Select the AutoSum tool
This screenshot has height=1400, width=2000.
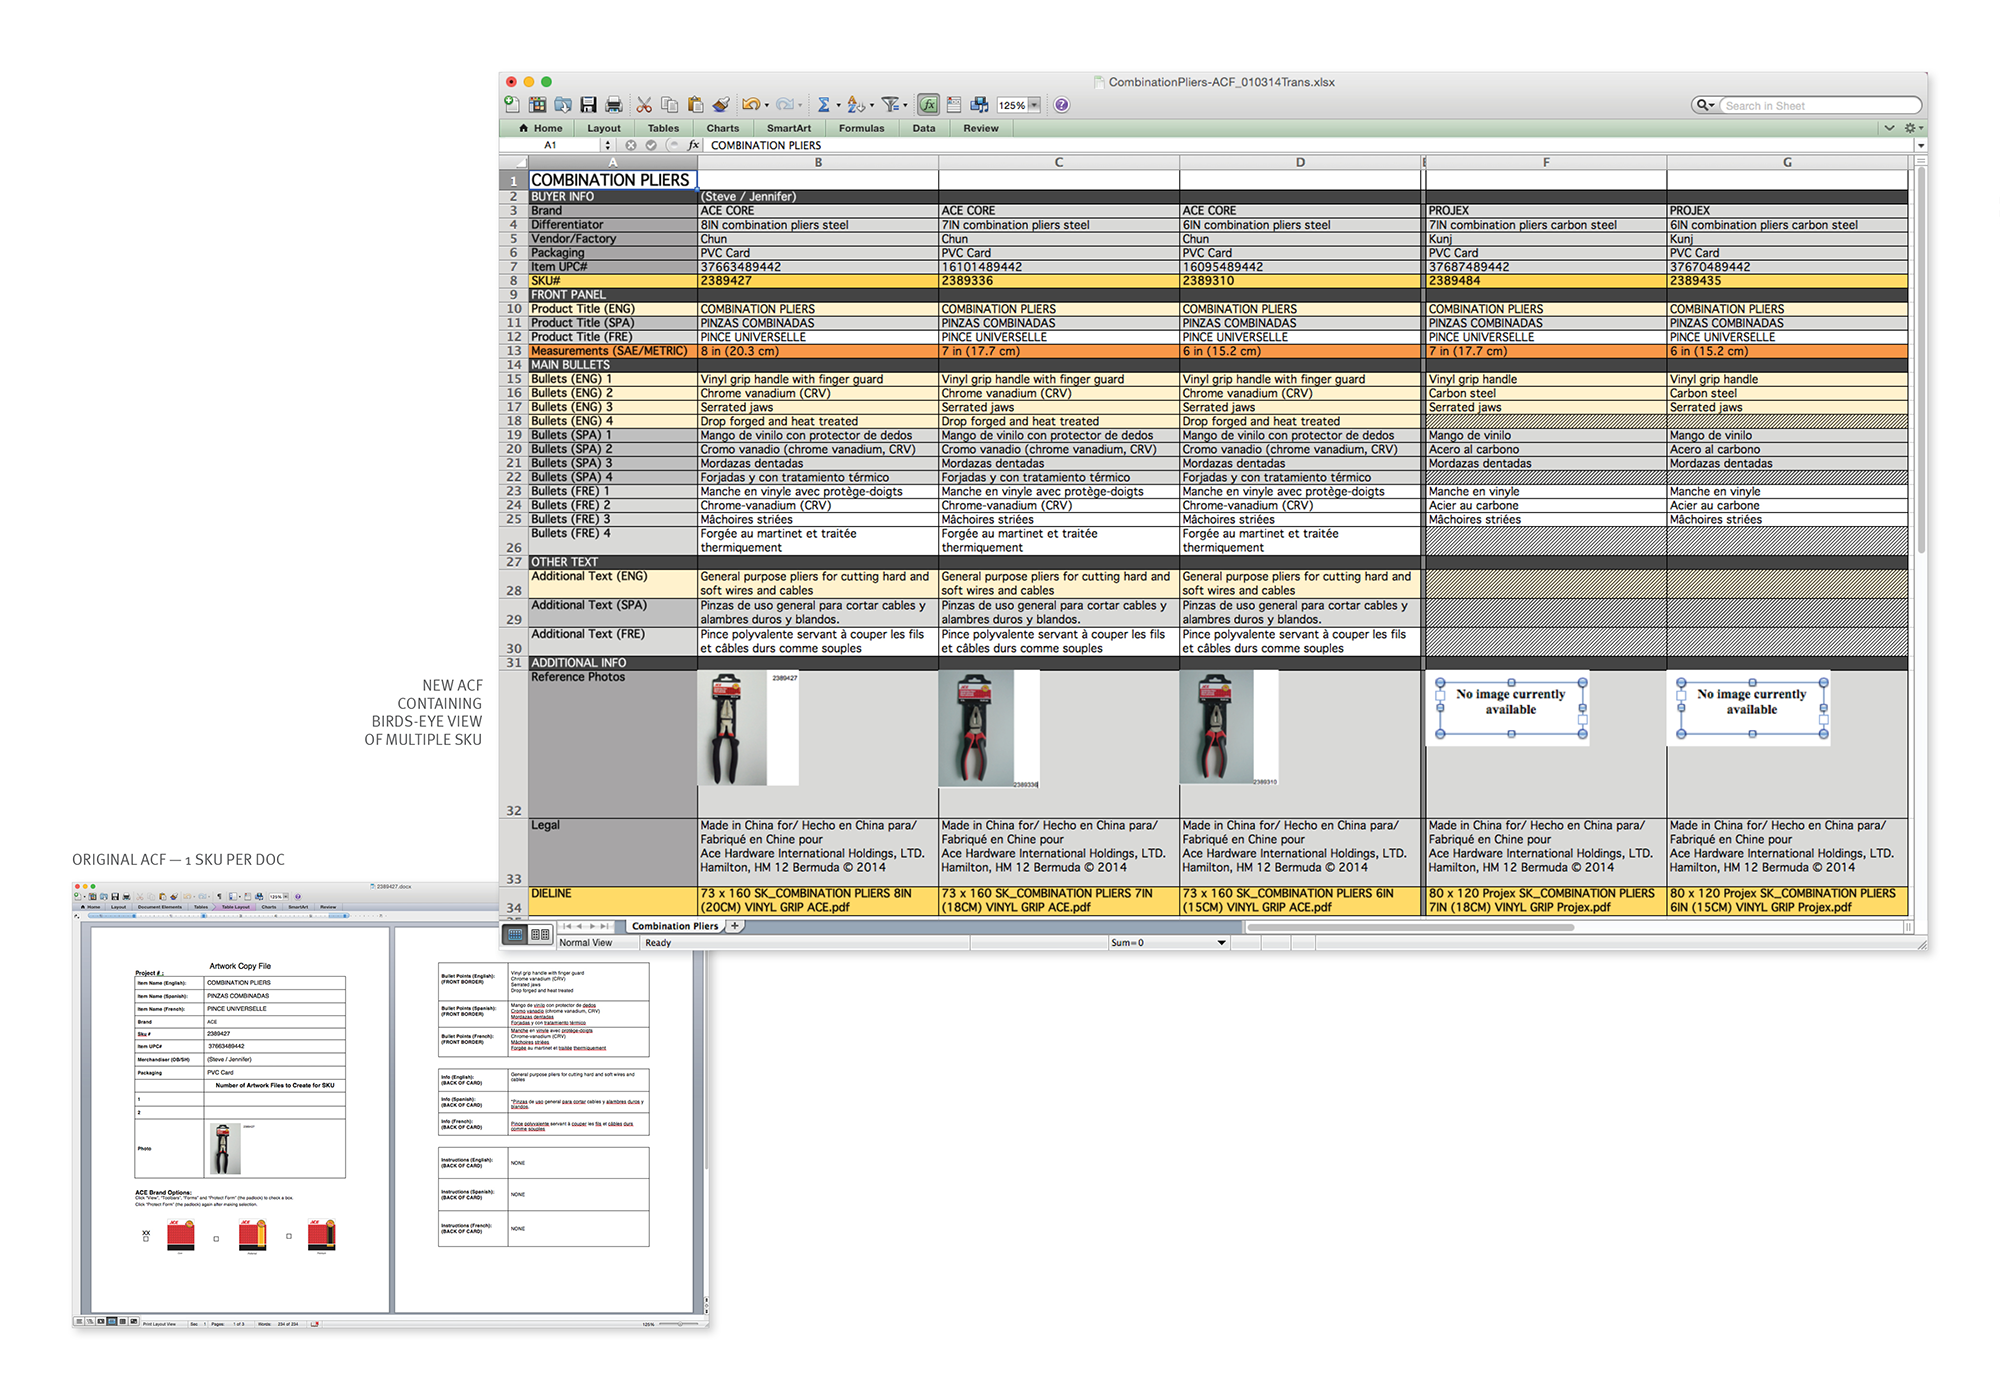pos(825,104)
